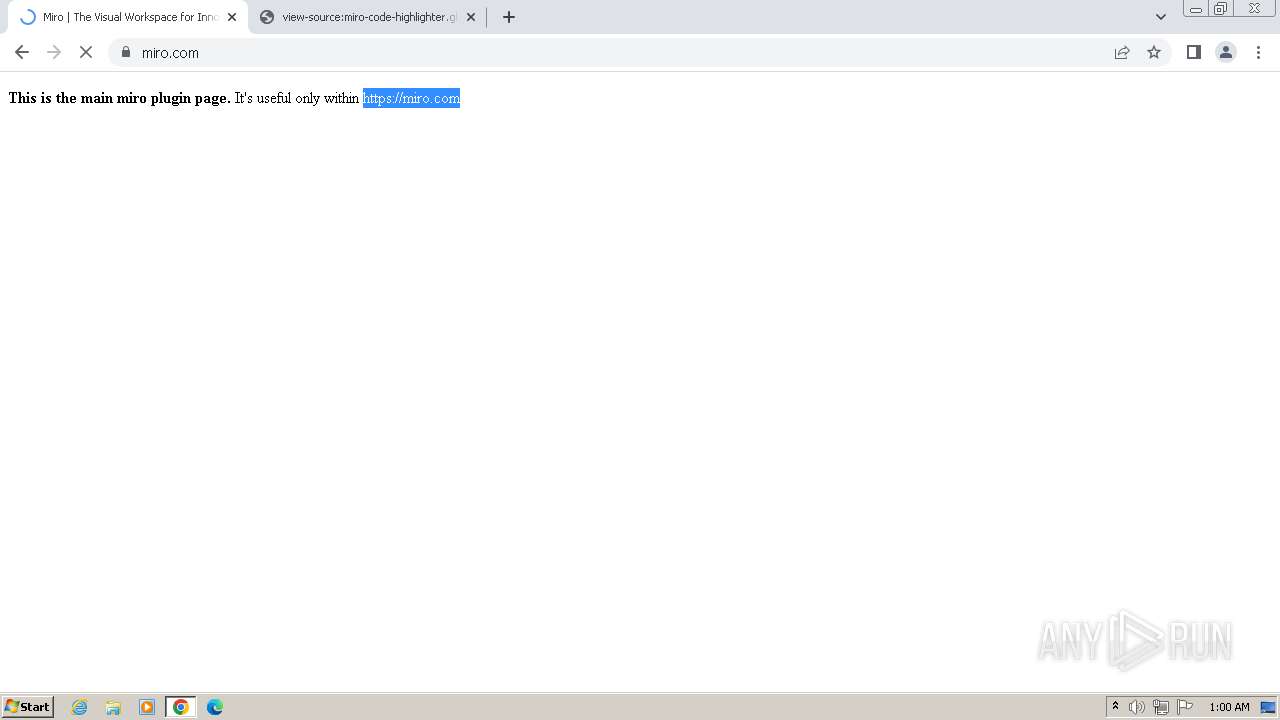Restore down the Chrome window
This screenshot has width=1280, height=720.
(x=1221, y=9)
